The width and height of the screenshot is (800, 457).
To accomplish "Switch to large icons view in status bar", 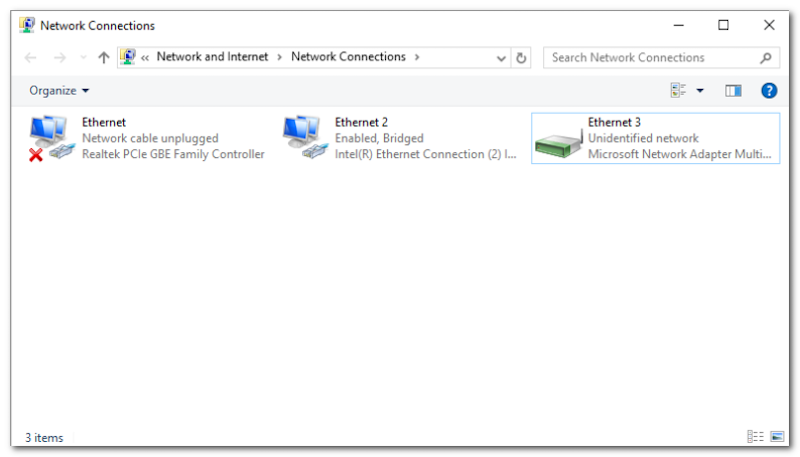I will [777, 437].
